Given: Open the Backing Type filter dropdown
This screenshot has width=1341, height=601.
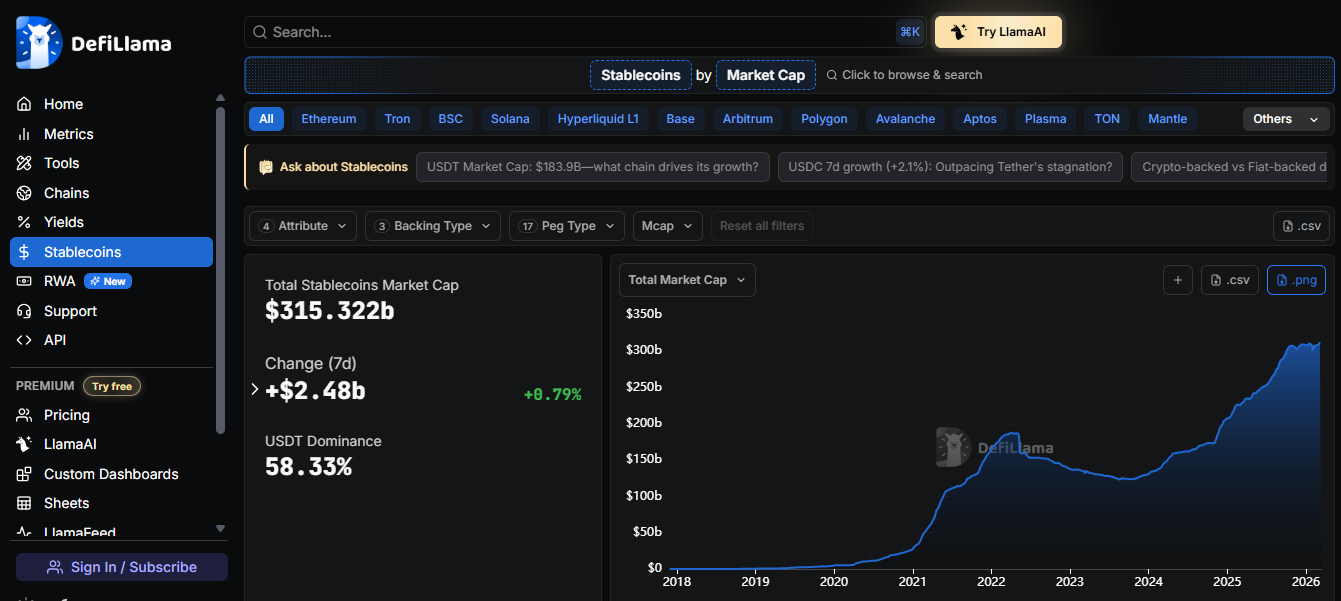Looking at the screenshot, I should (x=433, y=226).
